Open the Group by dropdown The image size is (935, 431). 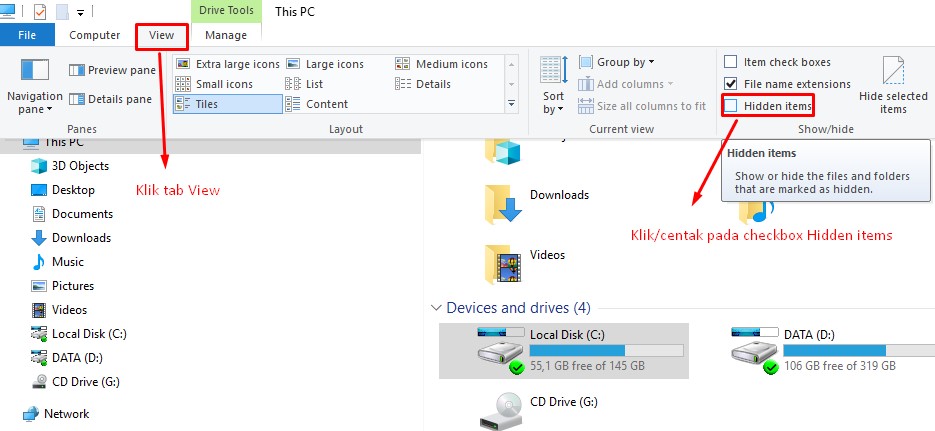pos(617,62)
